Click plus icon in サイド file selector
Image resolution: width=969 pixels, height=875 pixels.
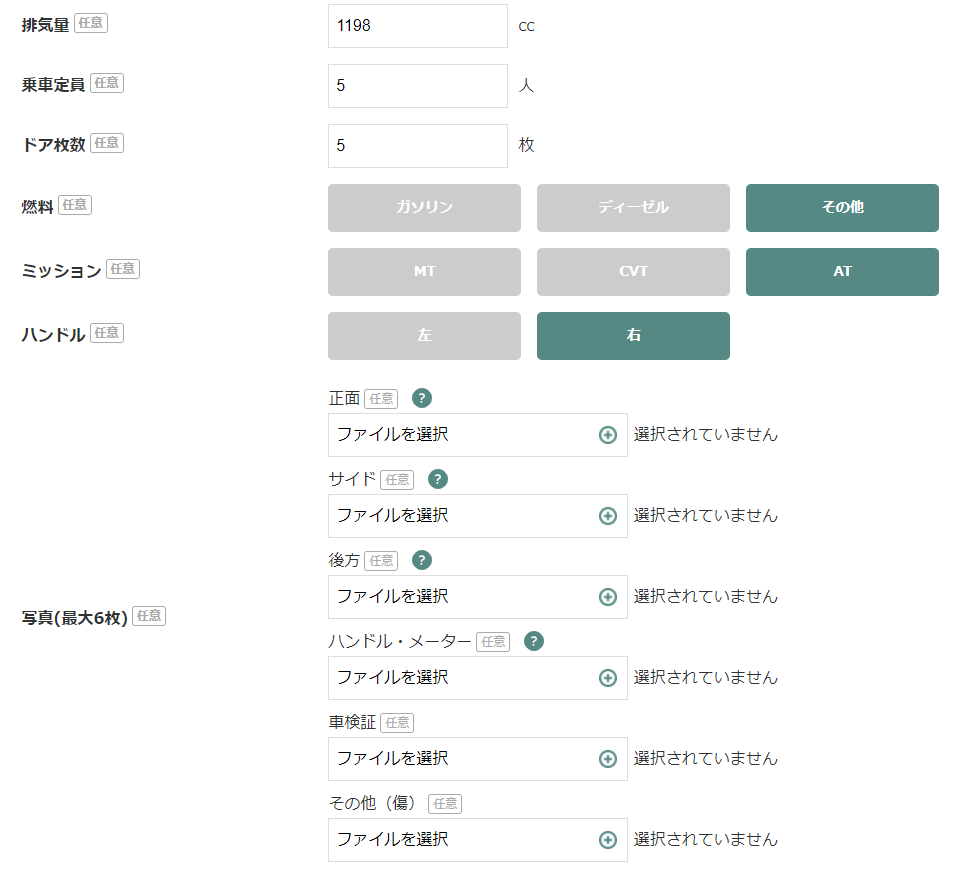(608, 516)
